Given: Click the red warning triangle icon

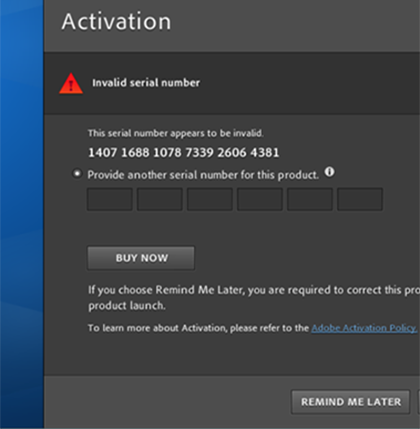Looking at the screenshot, I should click(x=71, y=84).
